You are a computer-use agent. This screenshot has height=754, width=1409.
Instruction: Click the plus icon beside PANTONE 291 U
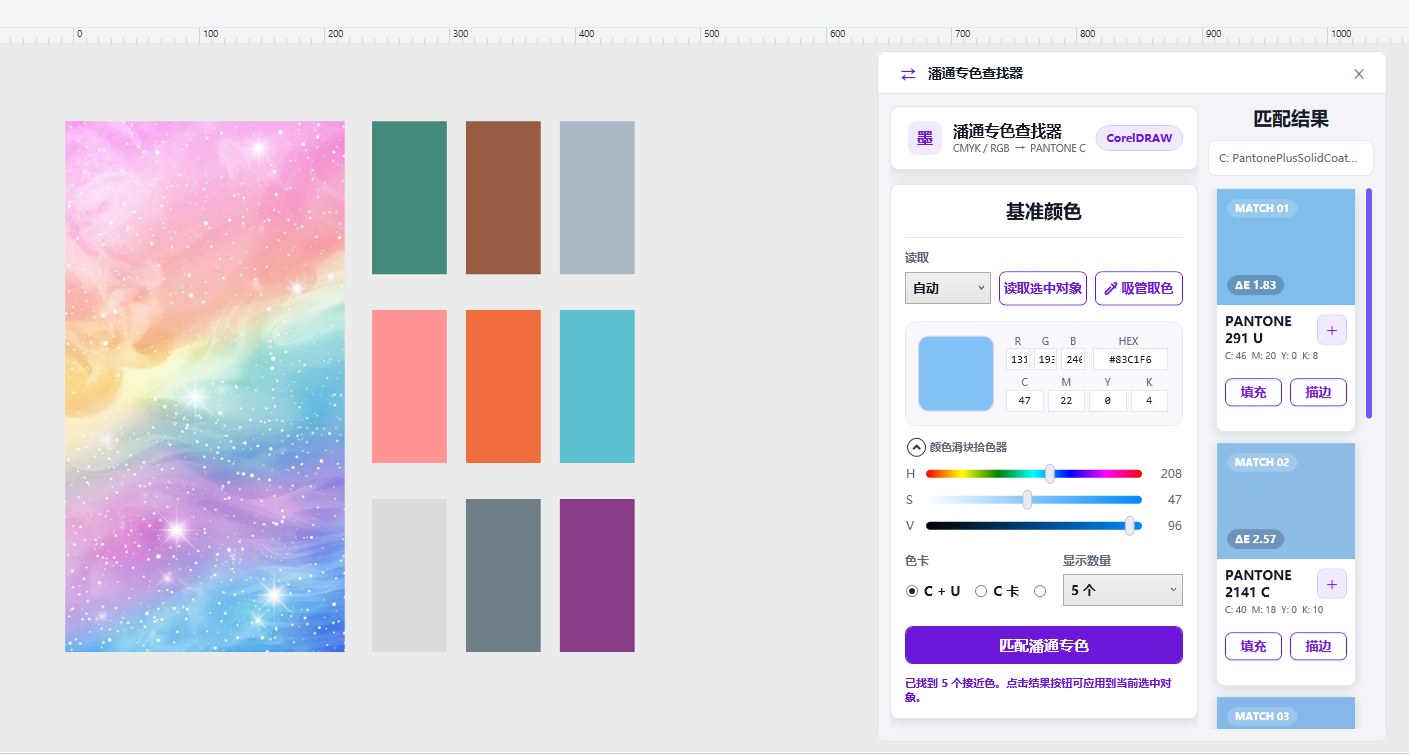coord(1331,330)
